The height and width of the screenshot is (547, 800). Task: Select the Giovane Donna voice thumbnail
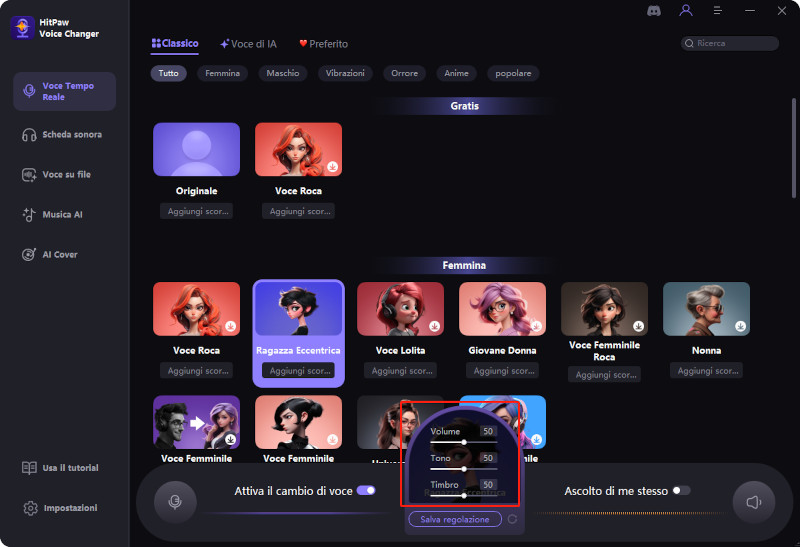pos(503,309)
